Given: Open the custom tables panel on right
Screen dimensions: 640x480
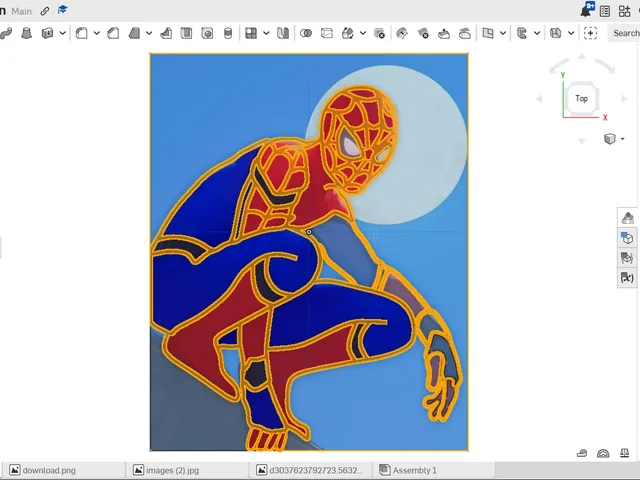Looking at the screenshot, I should coord(627,258).
